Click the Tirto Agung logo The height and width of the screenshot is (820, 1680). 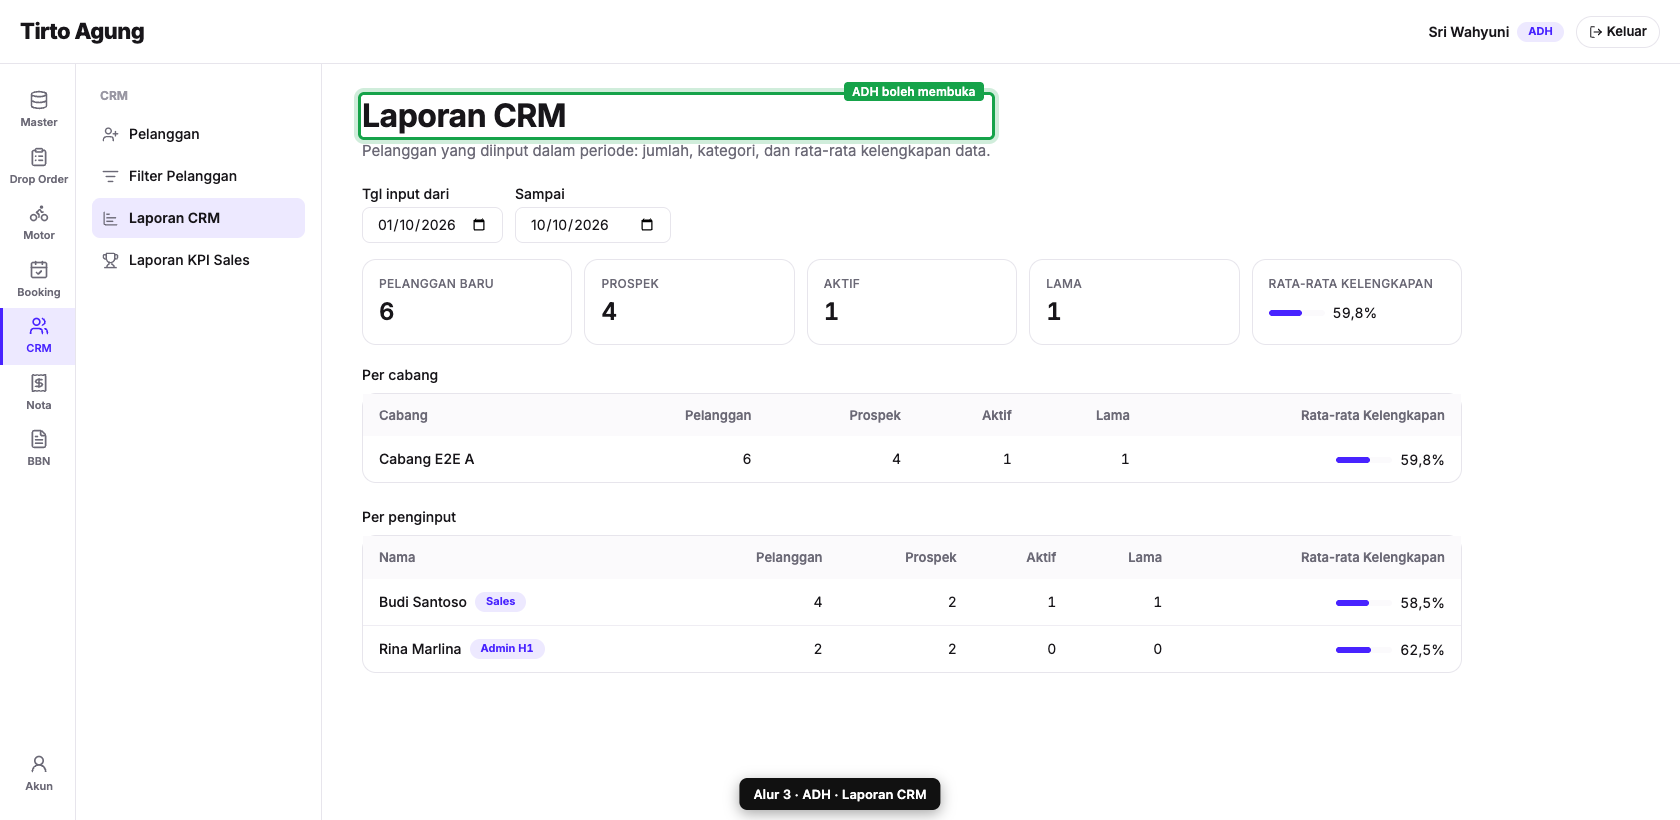[x=82, y=32]
